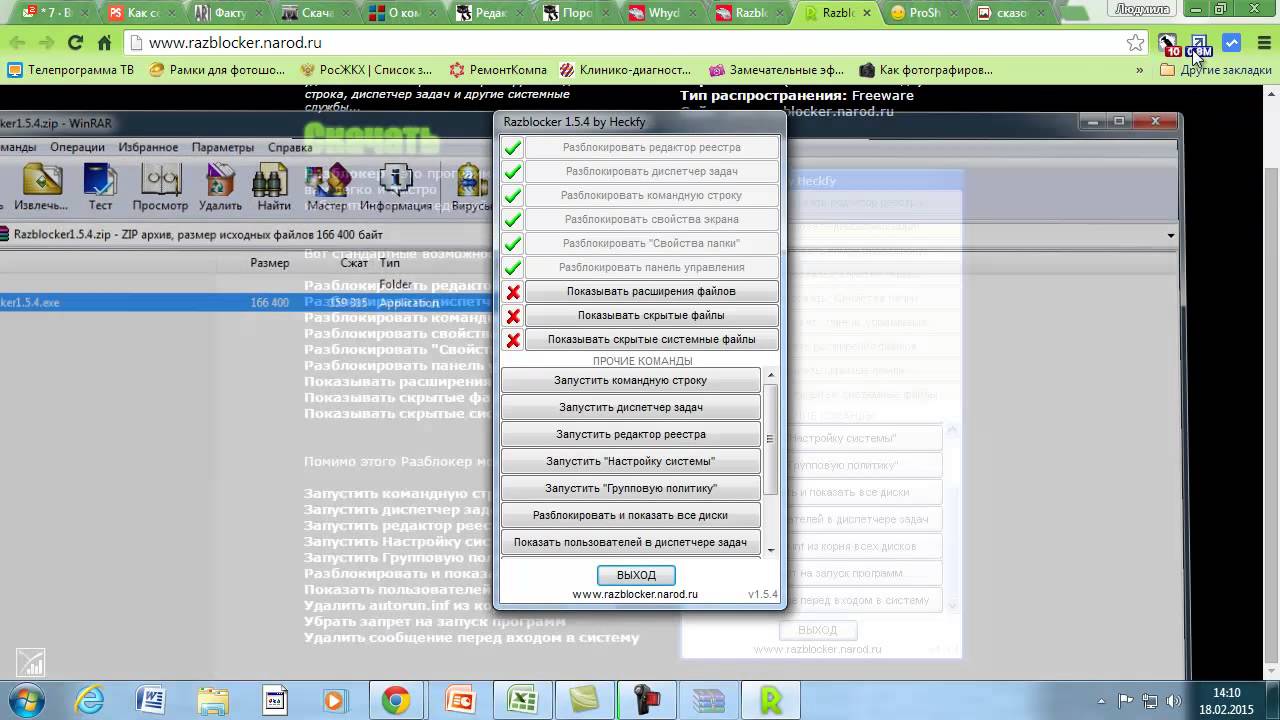This screenshot has height=720, width=1280.
Task: Click the WinRAR Test (Тест) toolbar icon
Action: click(x=100, y=187)
